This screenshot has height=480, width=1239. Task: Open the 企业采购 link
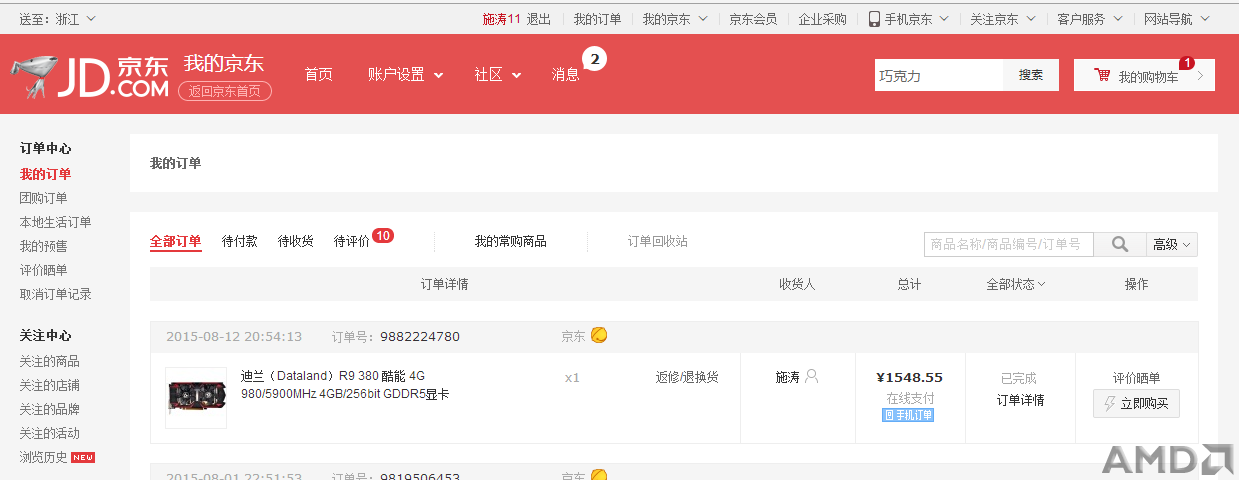pos(822,19)
